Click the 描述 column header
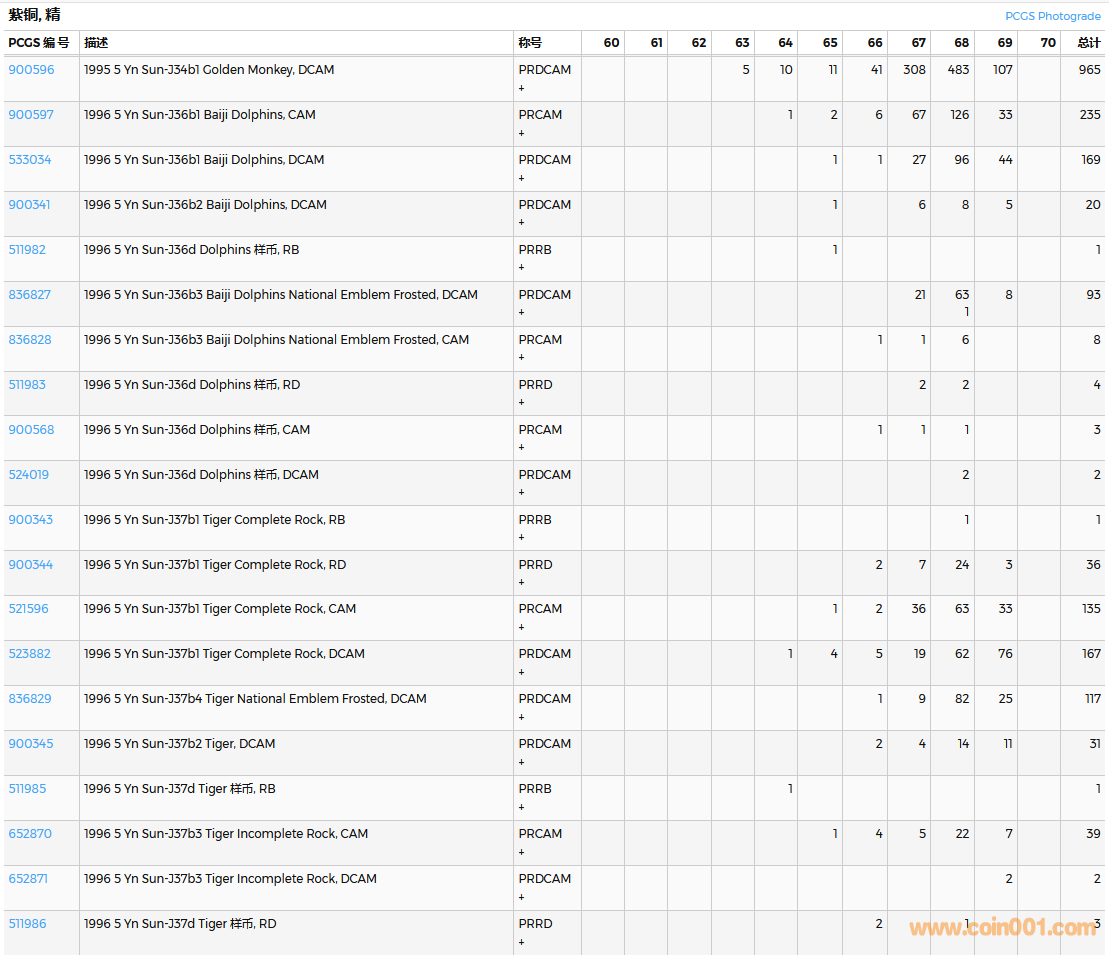1109x955 pixels. click(96, 43)
